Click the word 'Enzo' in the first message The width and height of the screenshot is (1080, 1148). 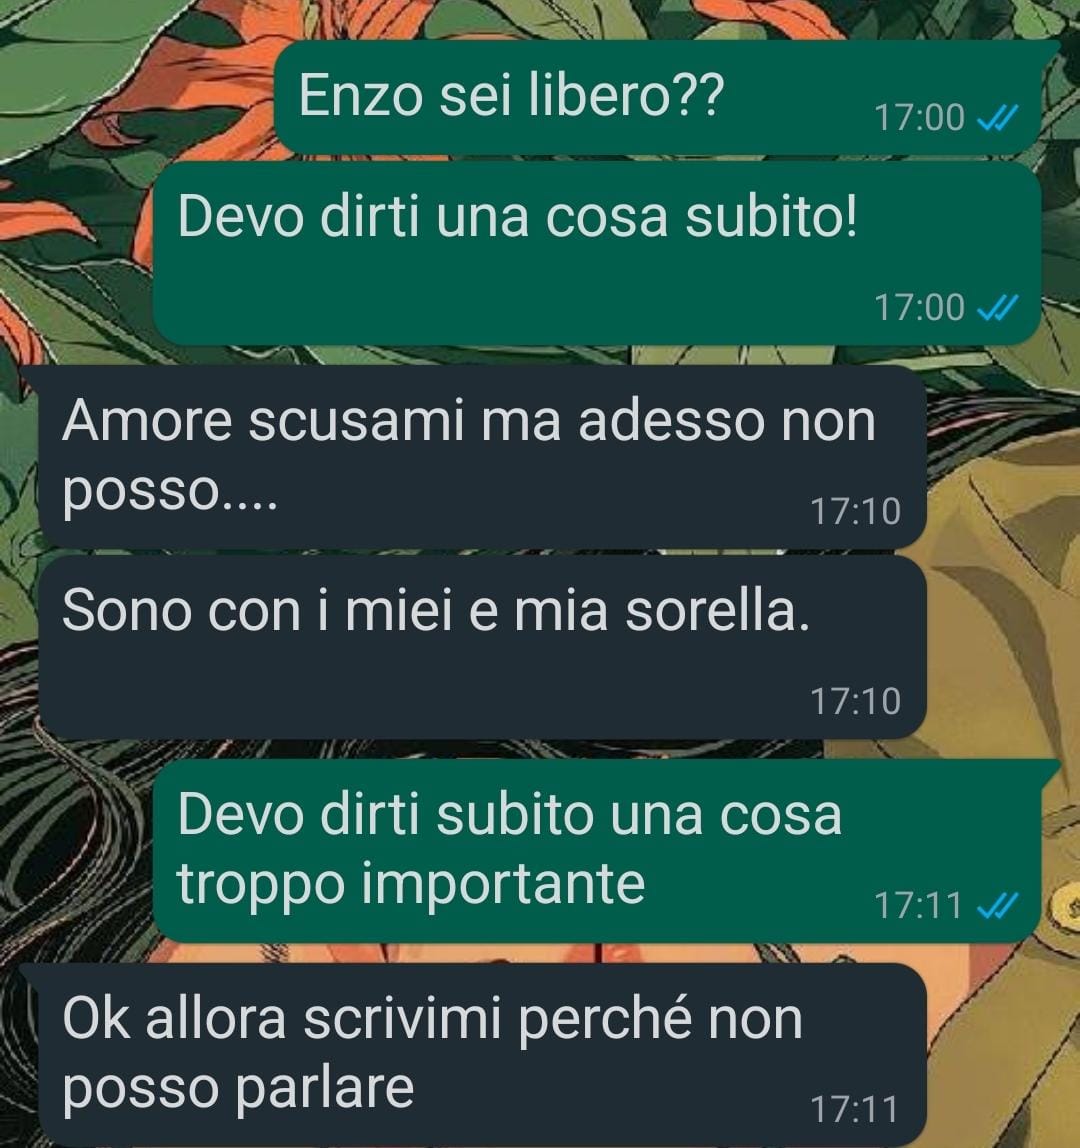pos(360,95)
